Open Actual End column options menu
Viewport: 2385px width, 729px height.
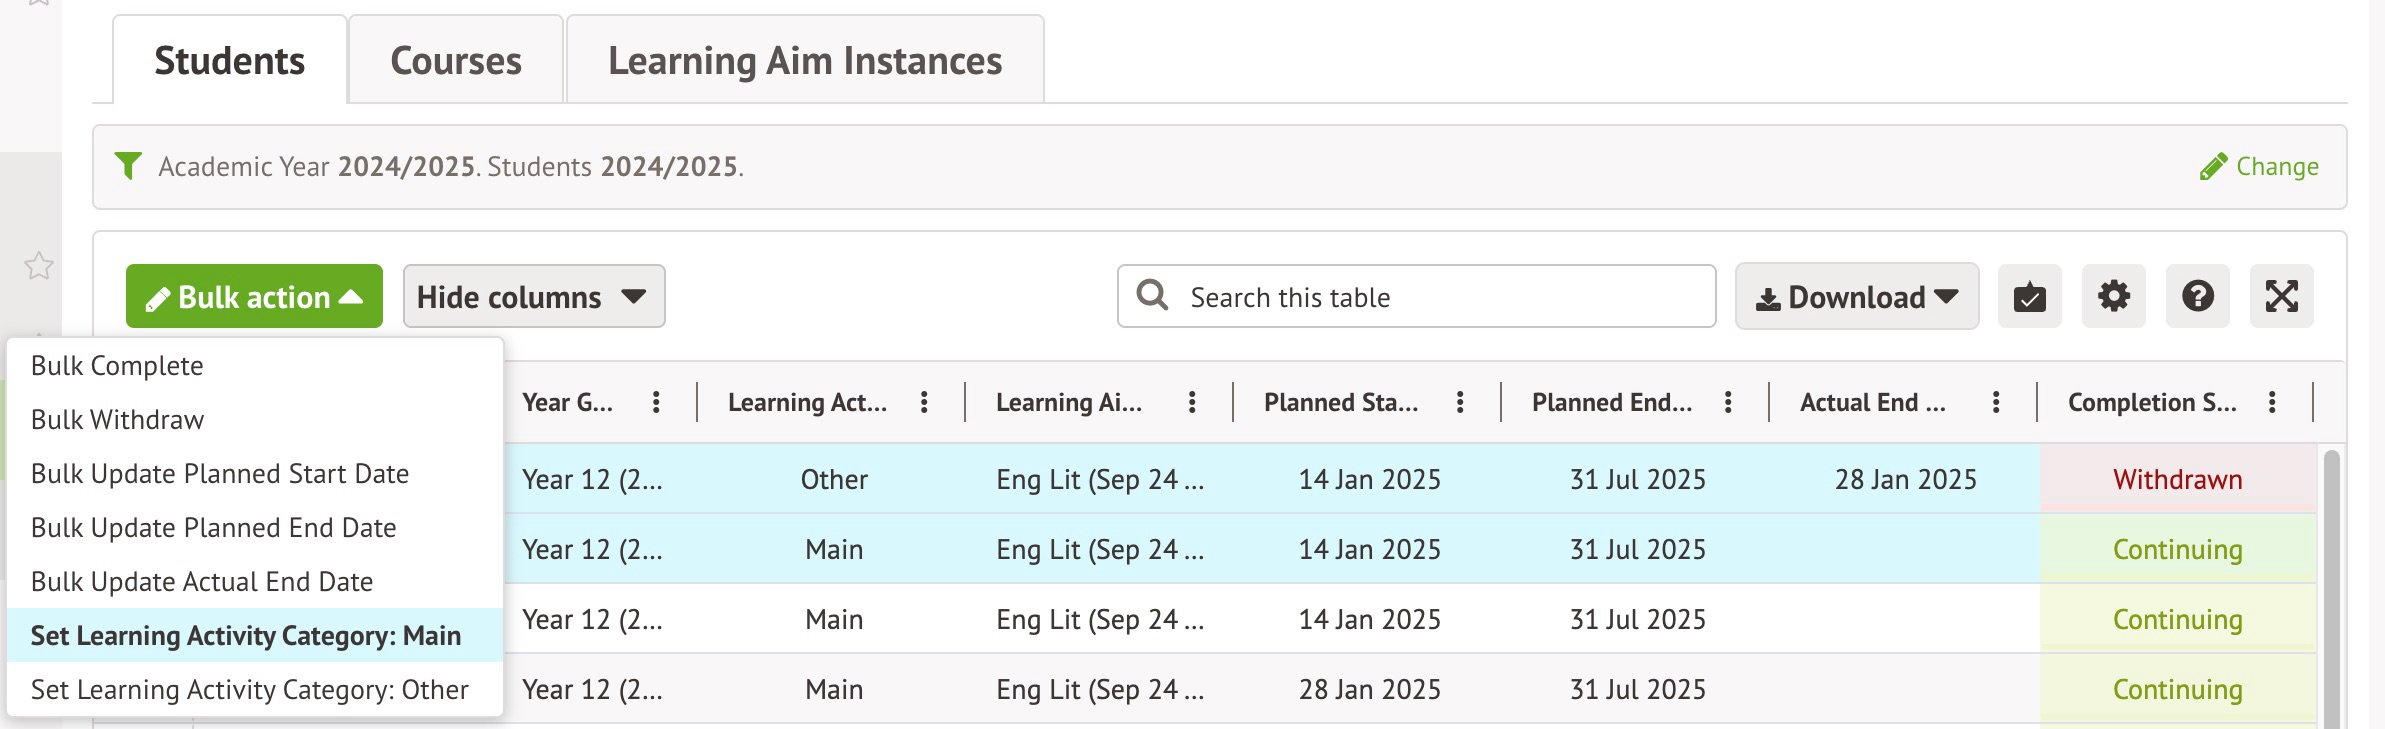pos(1996,402)
